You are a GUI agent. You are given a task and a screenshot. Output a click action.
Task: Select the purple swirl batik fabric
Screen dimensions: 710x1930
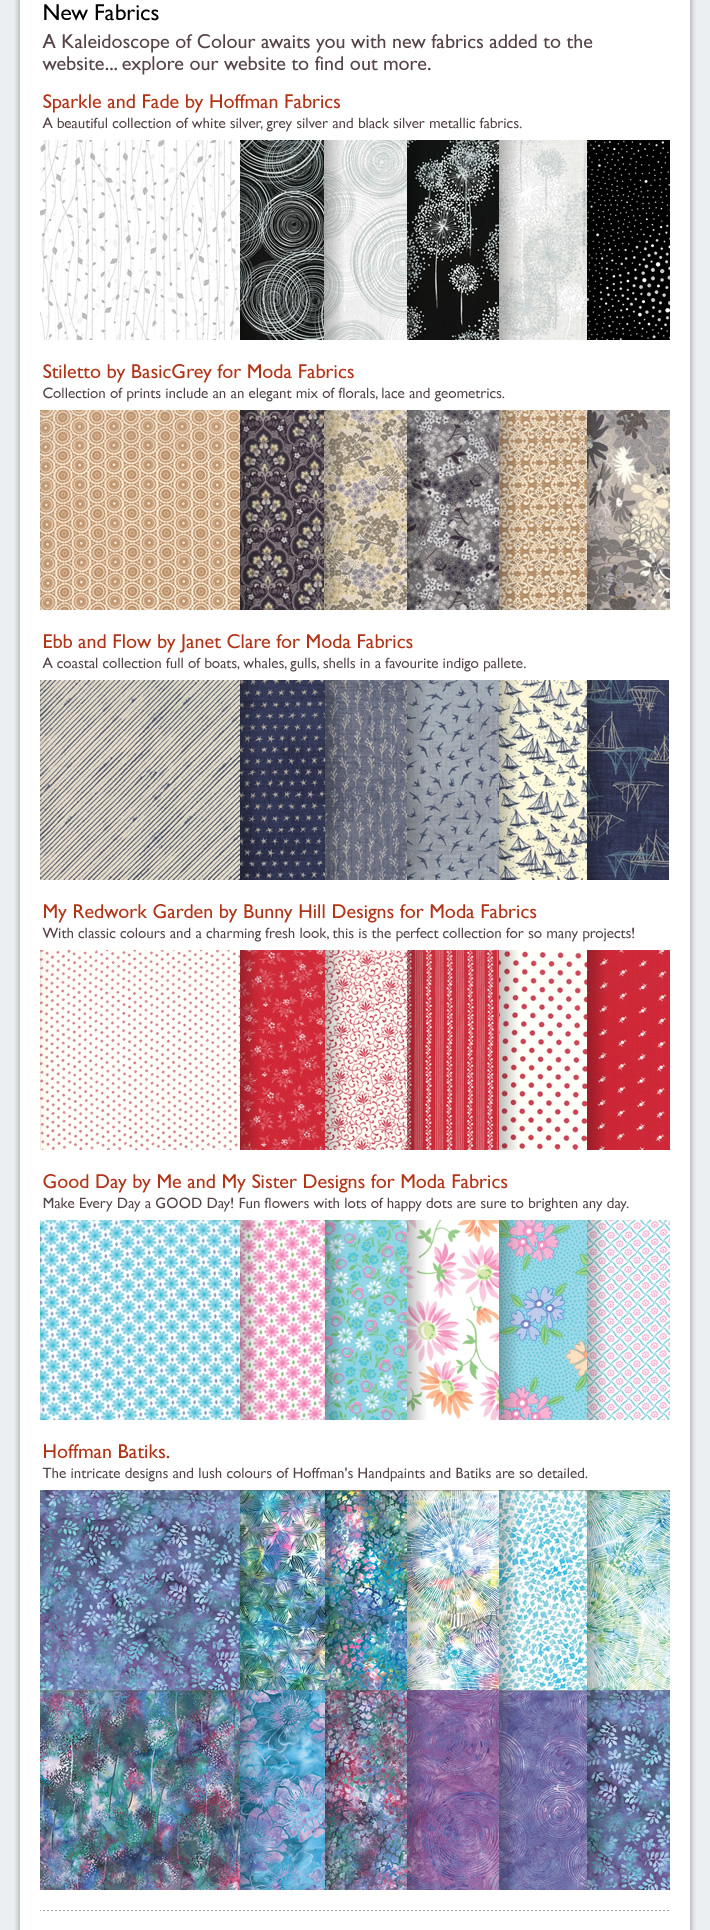coord(453,1790)
